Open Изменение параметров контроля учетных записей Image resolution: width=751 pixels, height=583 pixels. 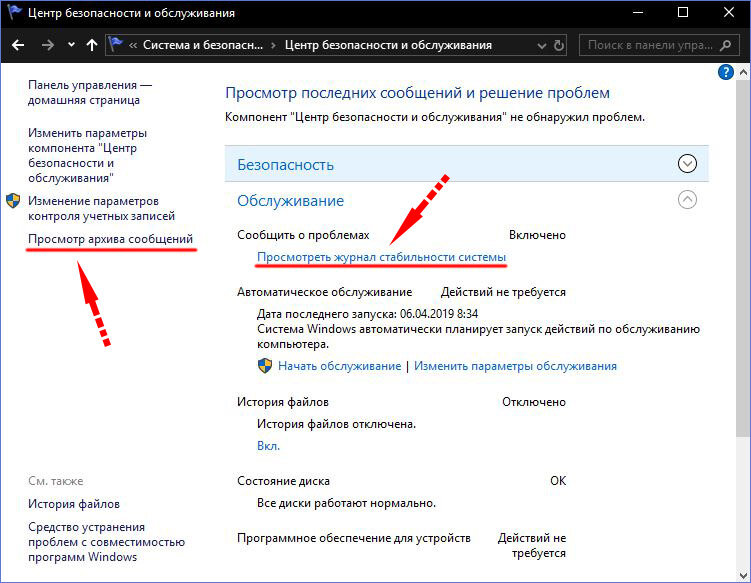pyautogui.click(x=102, y=208)
